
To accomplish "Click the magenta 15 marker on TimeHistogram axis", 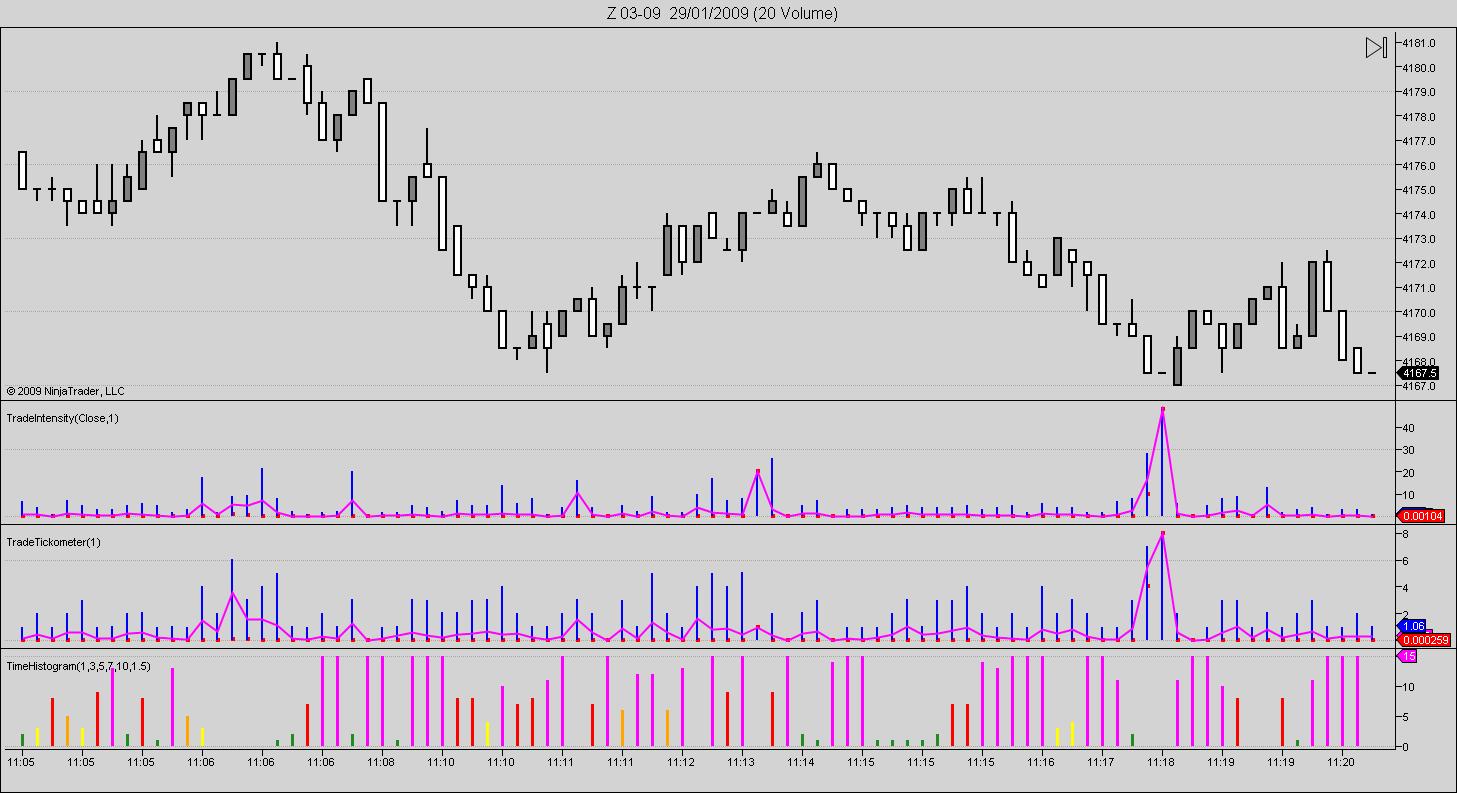I will click(x=1407, y=656).
